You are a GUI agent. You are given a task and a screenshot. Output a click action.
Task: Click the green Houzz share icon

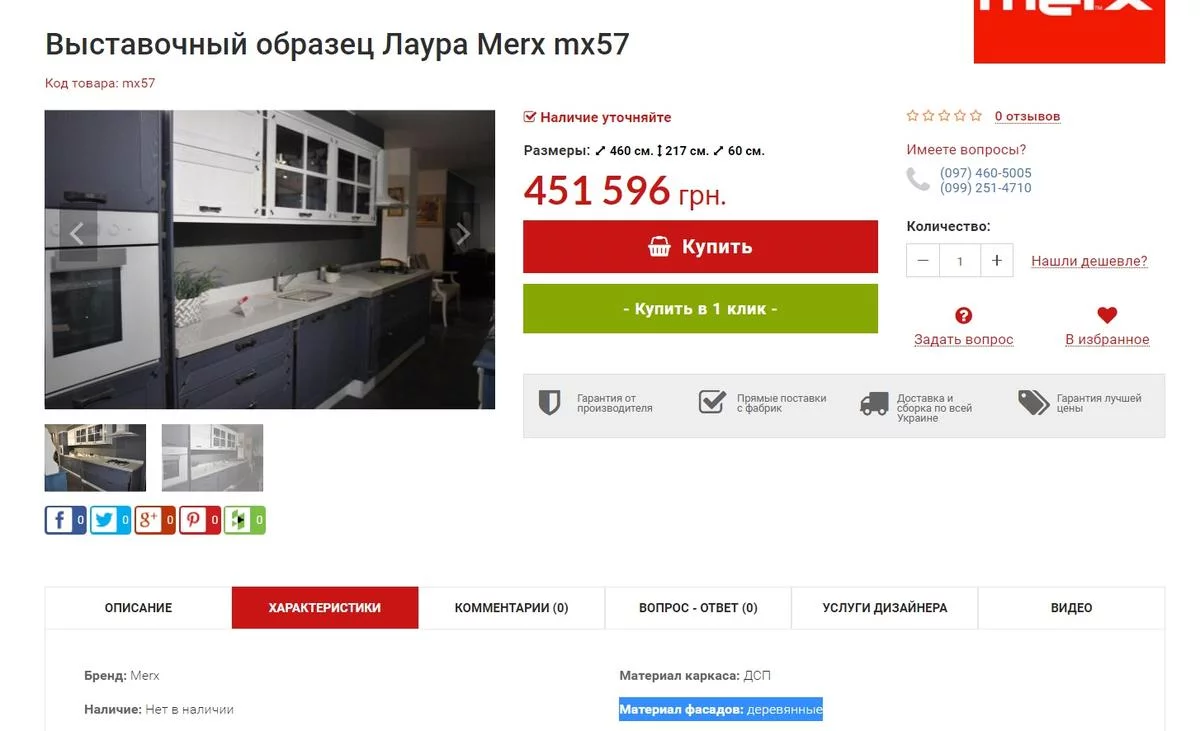tap(238, 520)
